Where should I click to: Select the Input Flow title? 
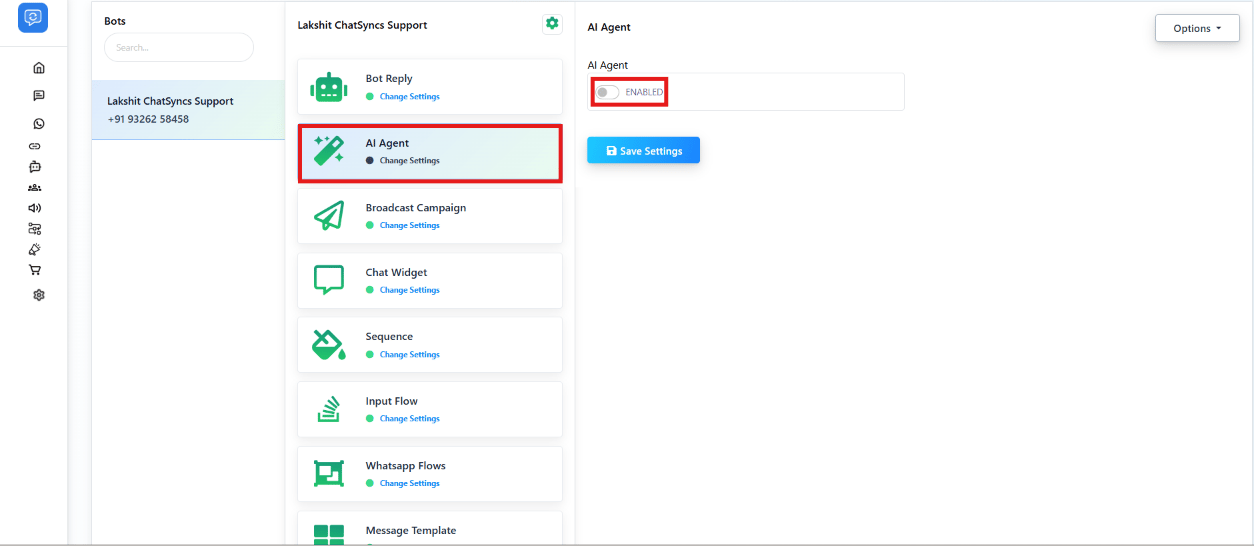click(x=392, y=401)
